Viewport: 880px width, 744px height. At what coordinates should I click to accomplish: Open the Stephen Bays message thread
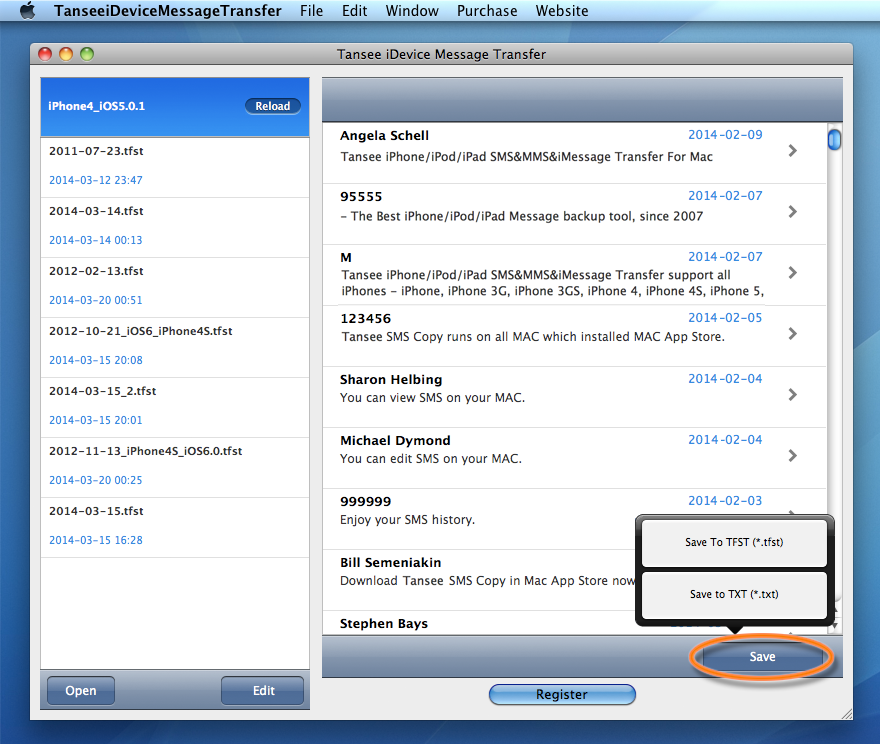(479, 623)
